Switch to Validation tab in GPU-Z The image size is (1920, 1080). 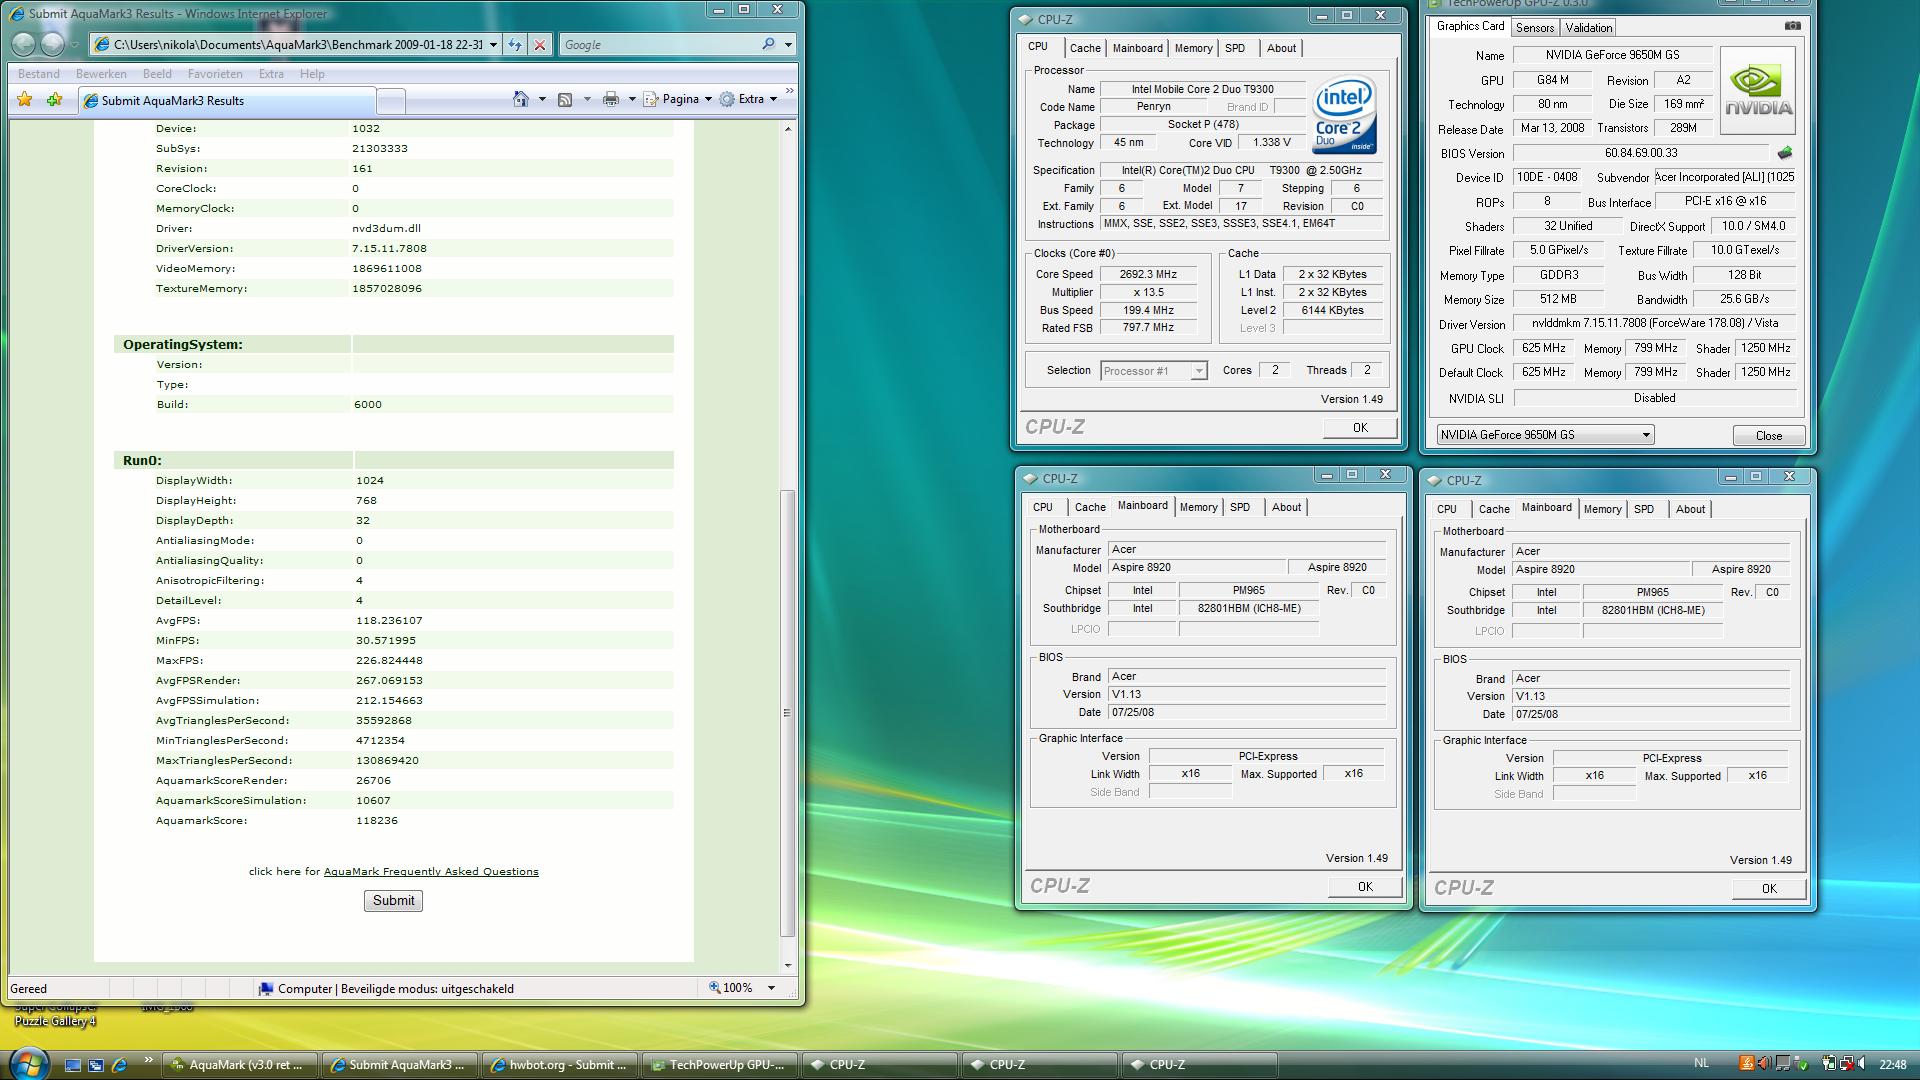click(1588, 28)
